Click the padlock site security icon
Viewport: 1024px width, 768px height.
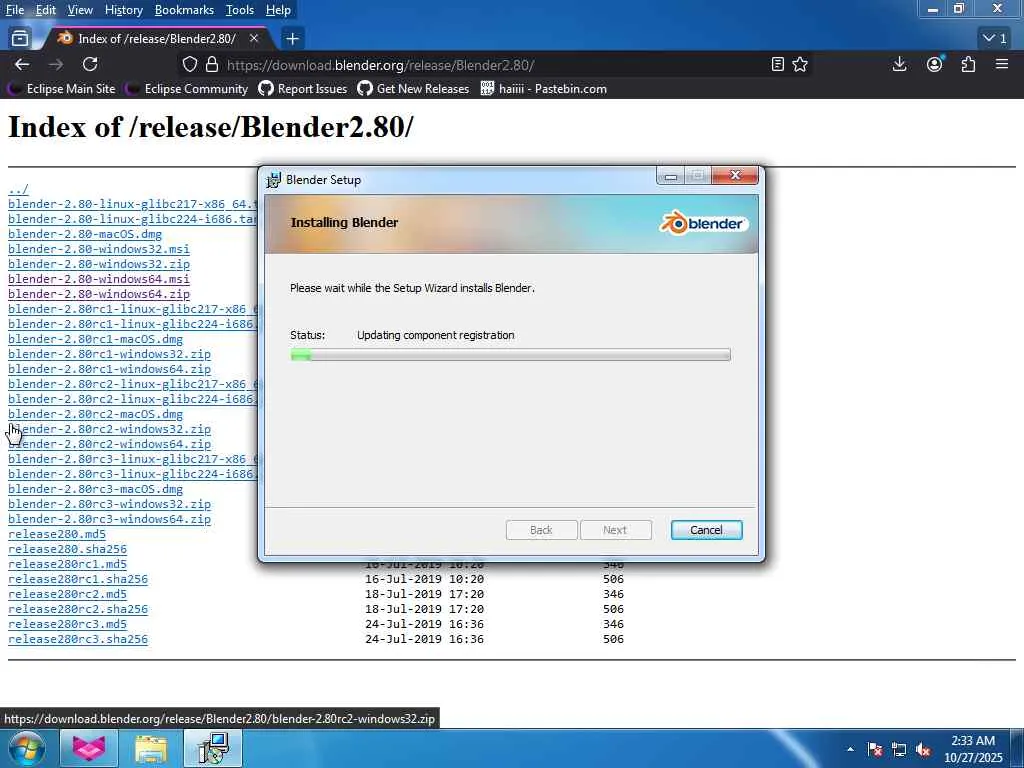pyautogui.click(x=212, y=64)
